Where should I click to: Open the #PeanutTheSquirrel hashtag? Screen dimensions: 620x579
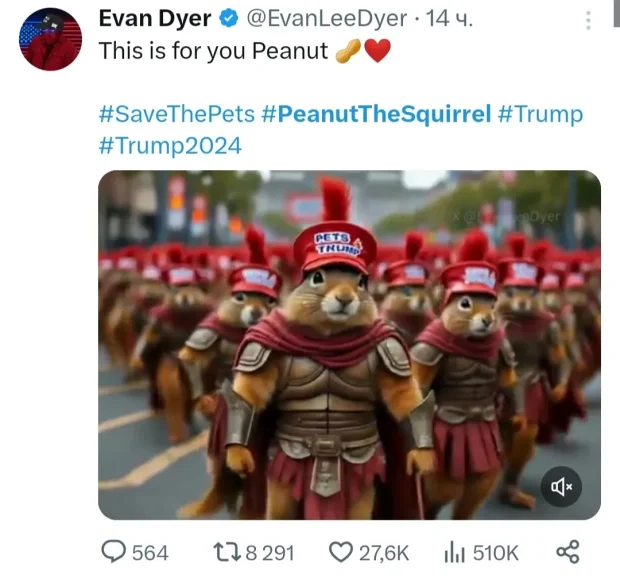pyautogui.click(x=376, y=114)
